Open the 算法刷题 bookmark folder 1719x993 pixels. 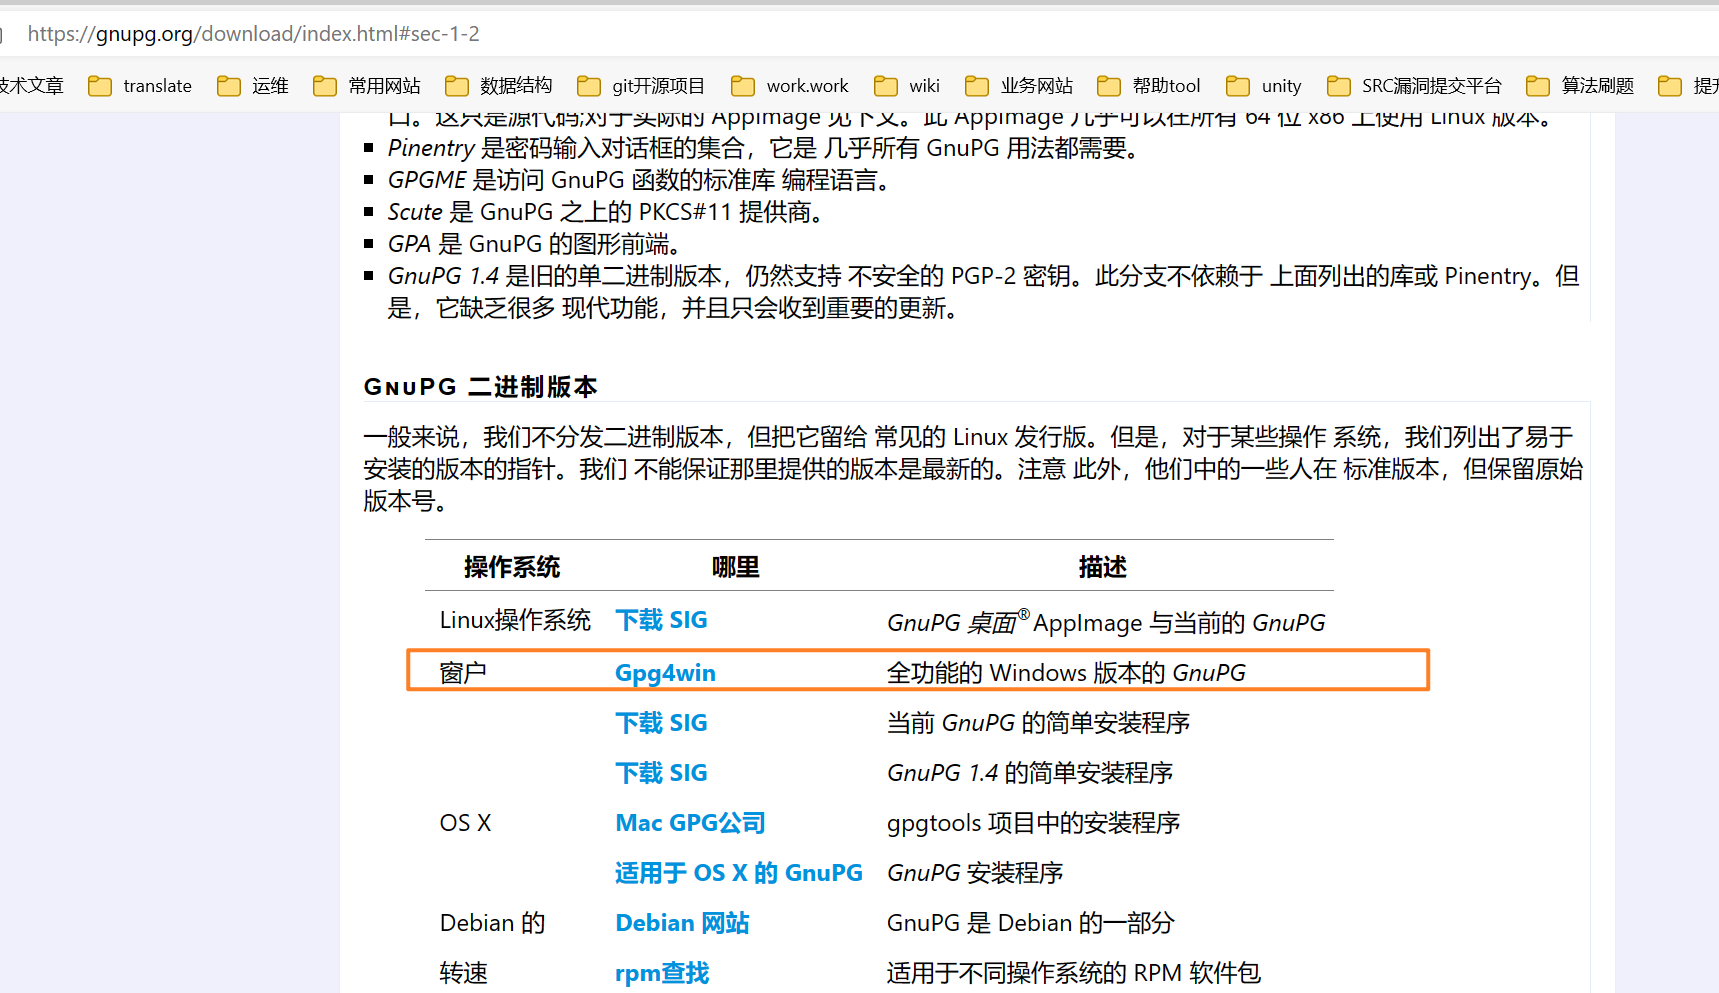click(1580, 86)
